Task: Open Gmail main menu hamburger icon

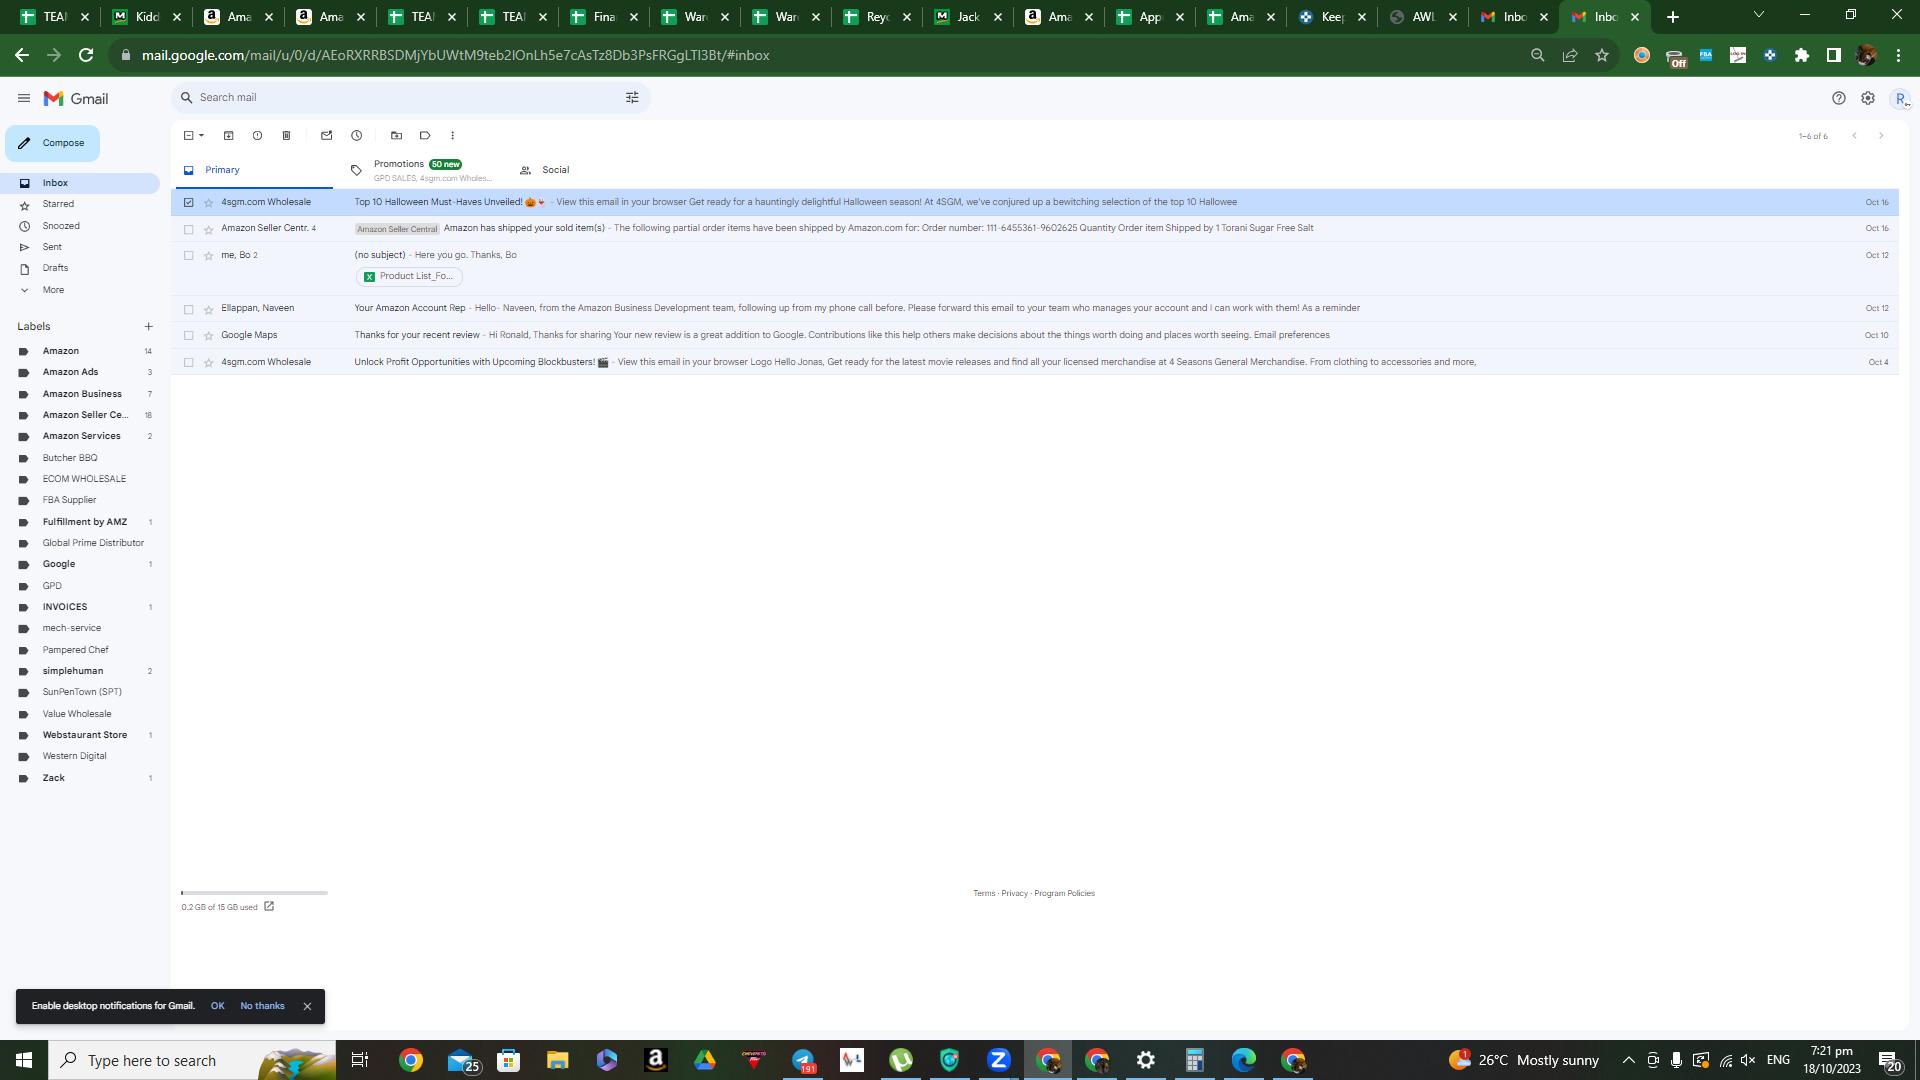Action: click(24, 98)
